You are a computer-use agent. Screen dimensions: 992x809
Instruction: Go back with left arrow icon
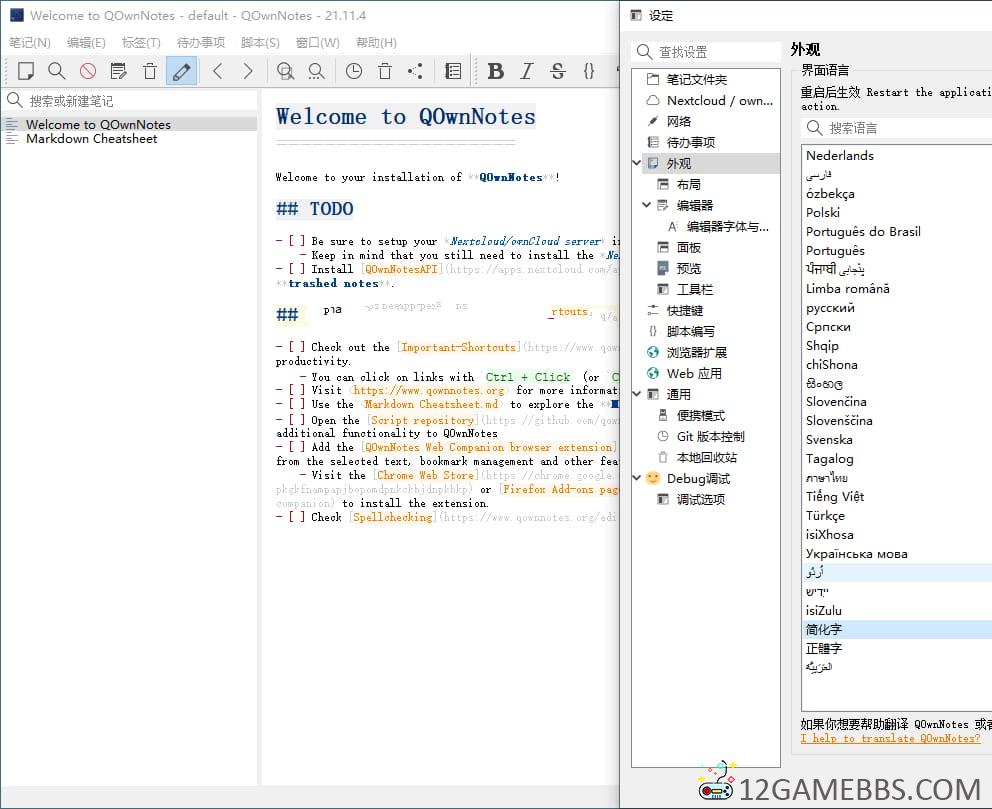click(217, 71)
